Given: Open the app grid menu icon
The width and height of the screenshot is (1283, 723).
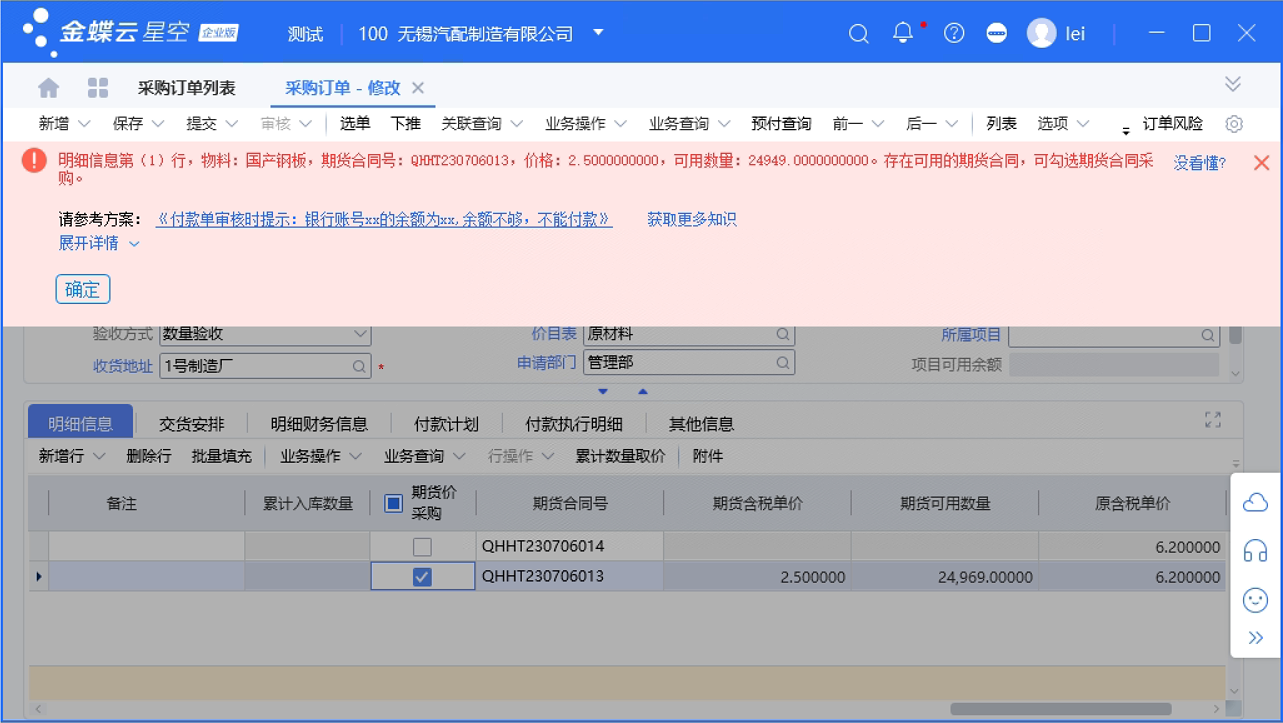Looking at the screenshot, I should click(98, 88).
